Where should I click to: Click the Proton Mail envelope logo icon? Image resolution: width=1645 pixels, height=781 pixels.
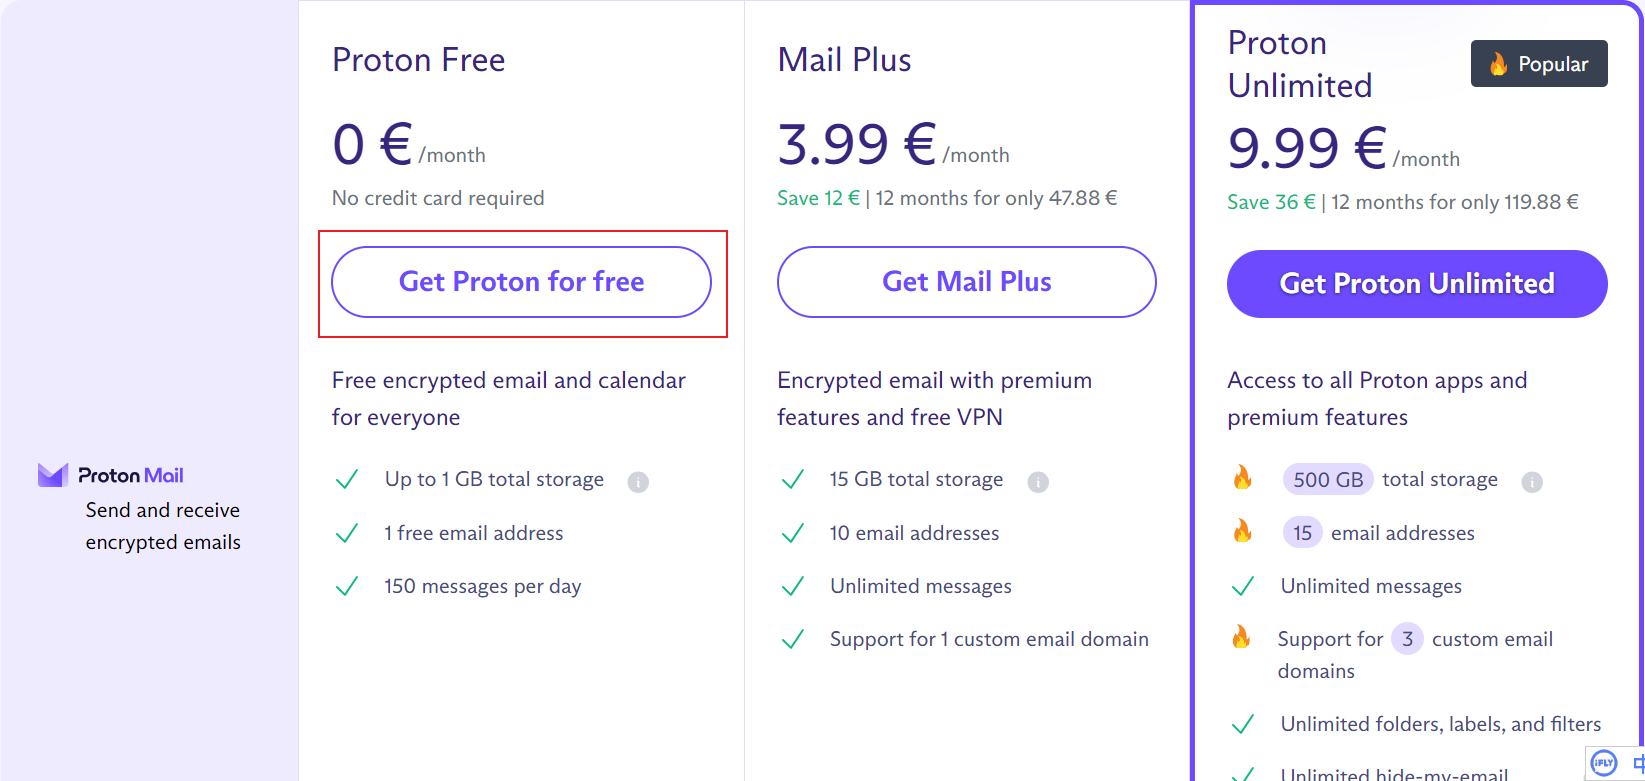(52, 475)
